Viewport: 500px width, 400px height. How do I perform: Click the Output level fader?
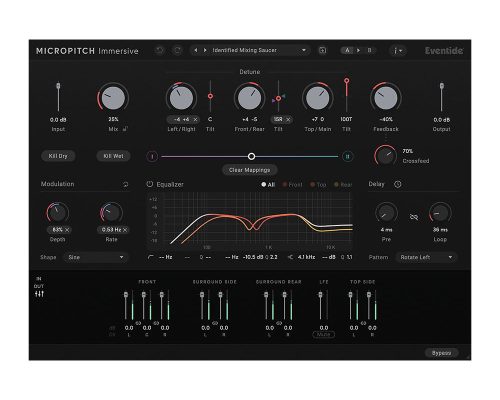442,86
